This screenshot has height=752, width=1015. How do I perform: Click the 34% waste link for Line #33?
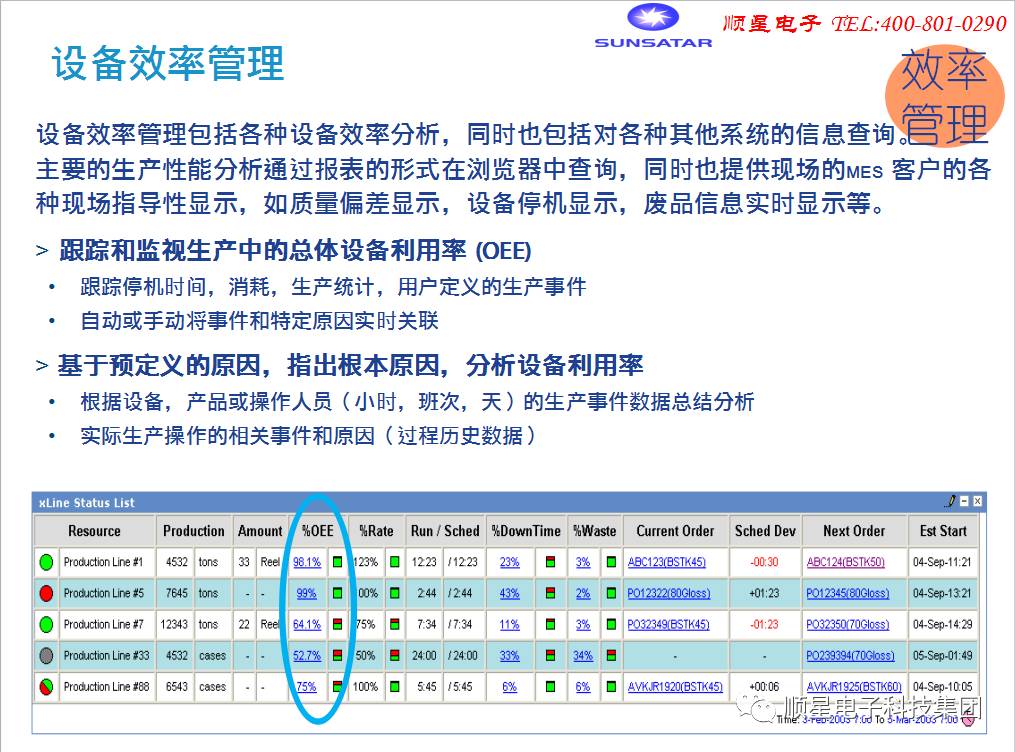click(x=583, y=656)
